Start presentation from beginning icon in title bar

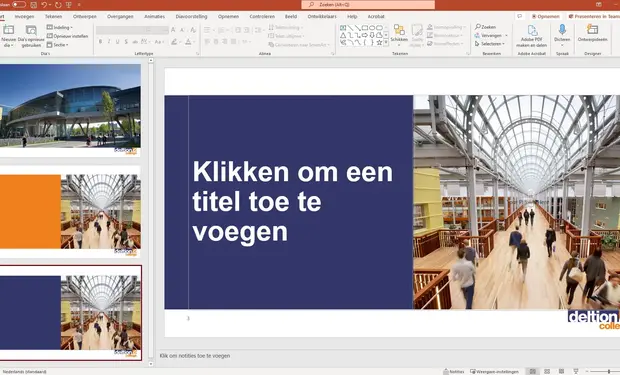(69, 5)
